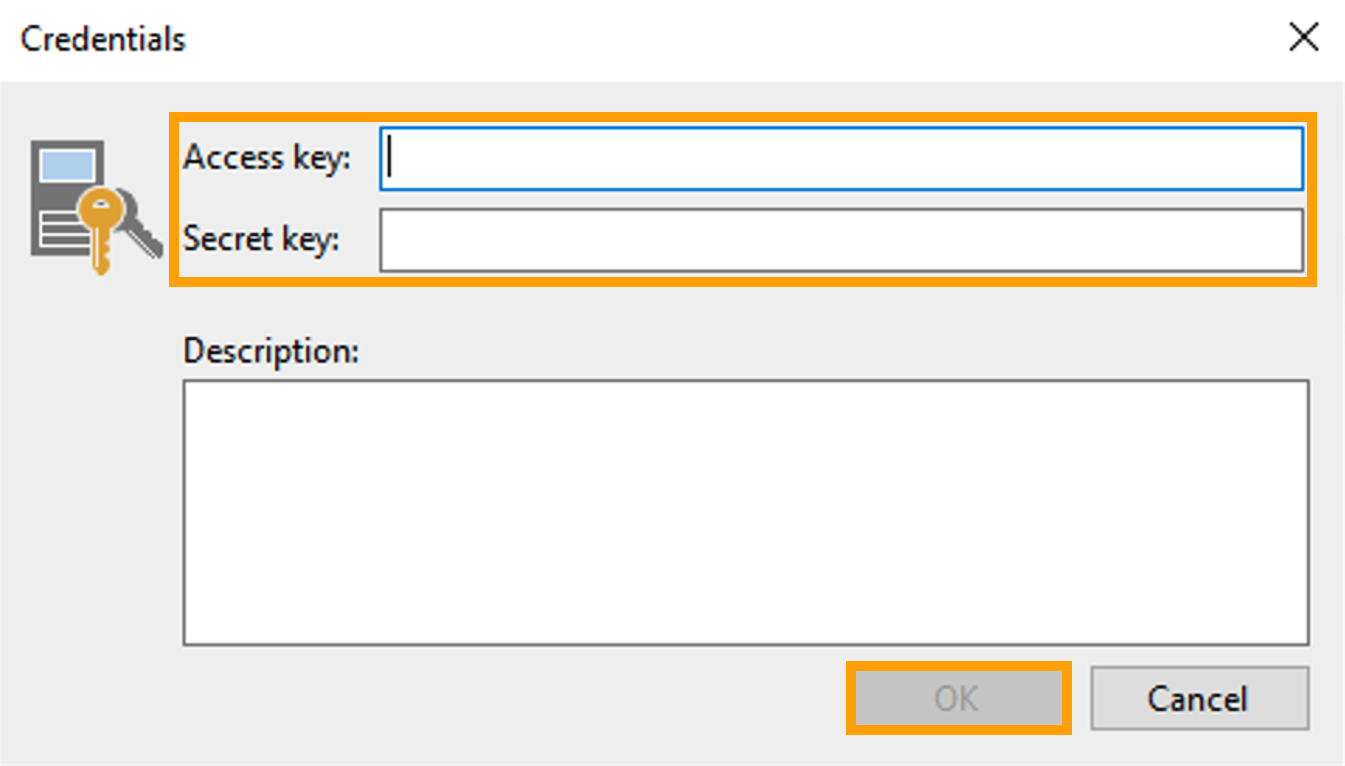Close the Credentials dialog with the X
The height and width of the screenshot is (766, 1345).
point(1303,36)
